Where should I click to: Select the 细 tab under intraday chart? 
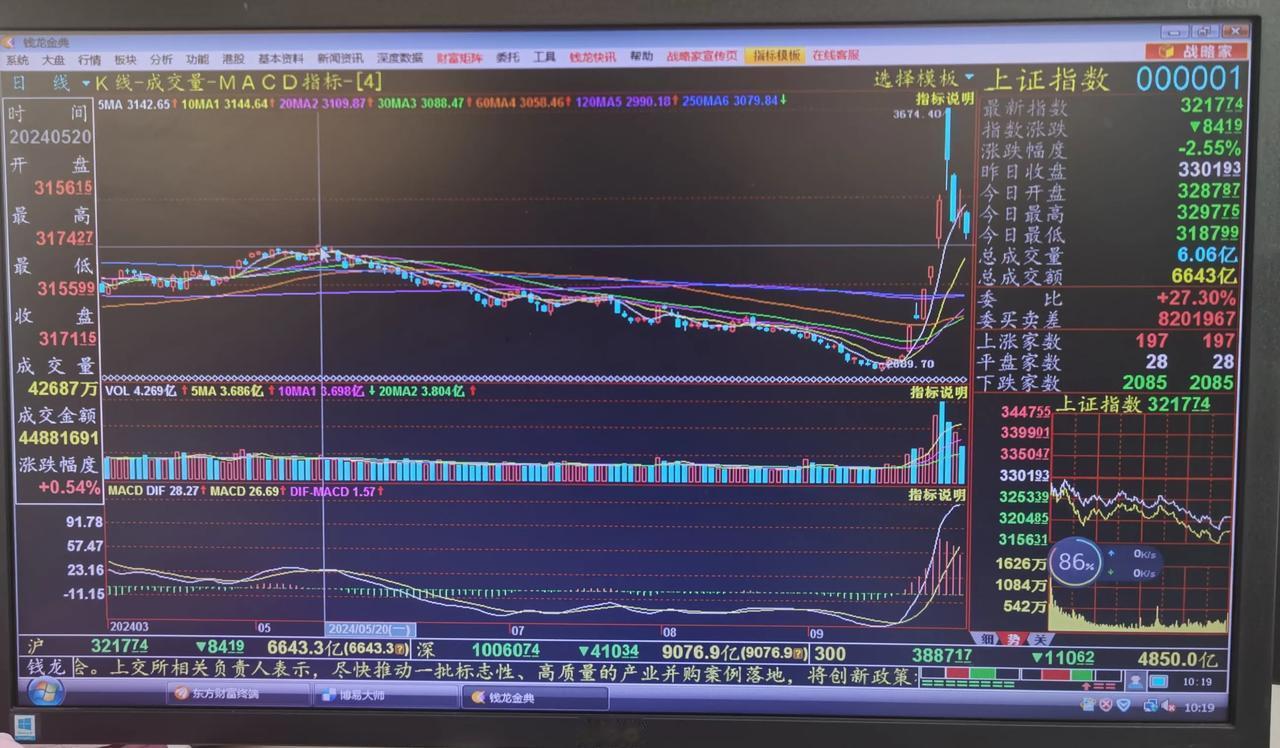988,639
